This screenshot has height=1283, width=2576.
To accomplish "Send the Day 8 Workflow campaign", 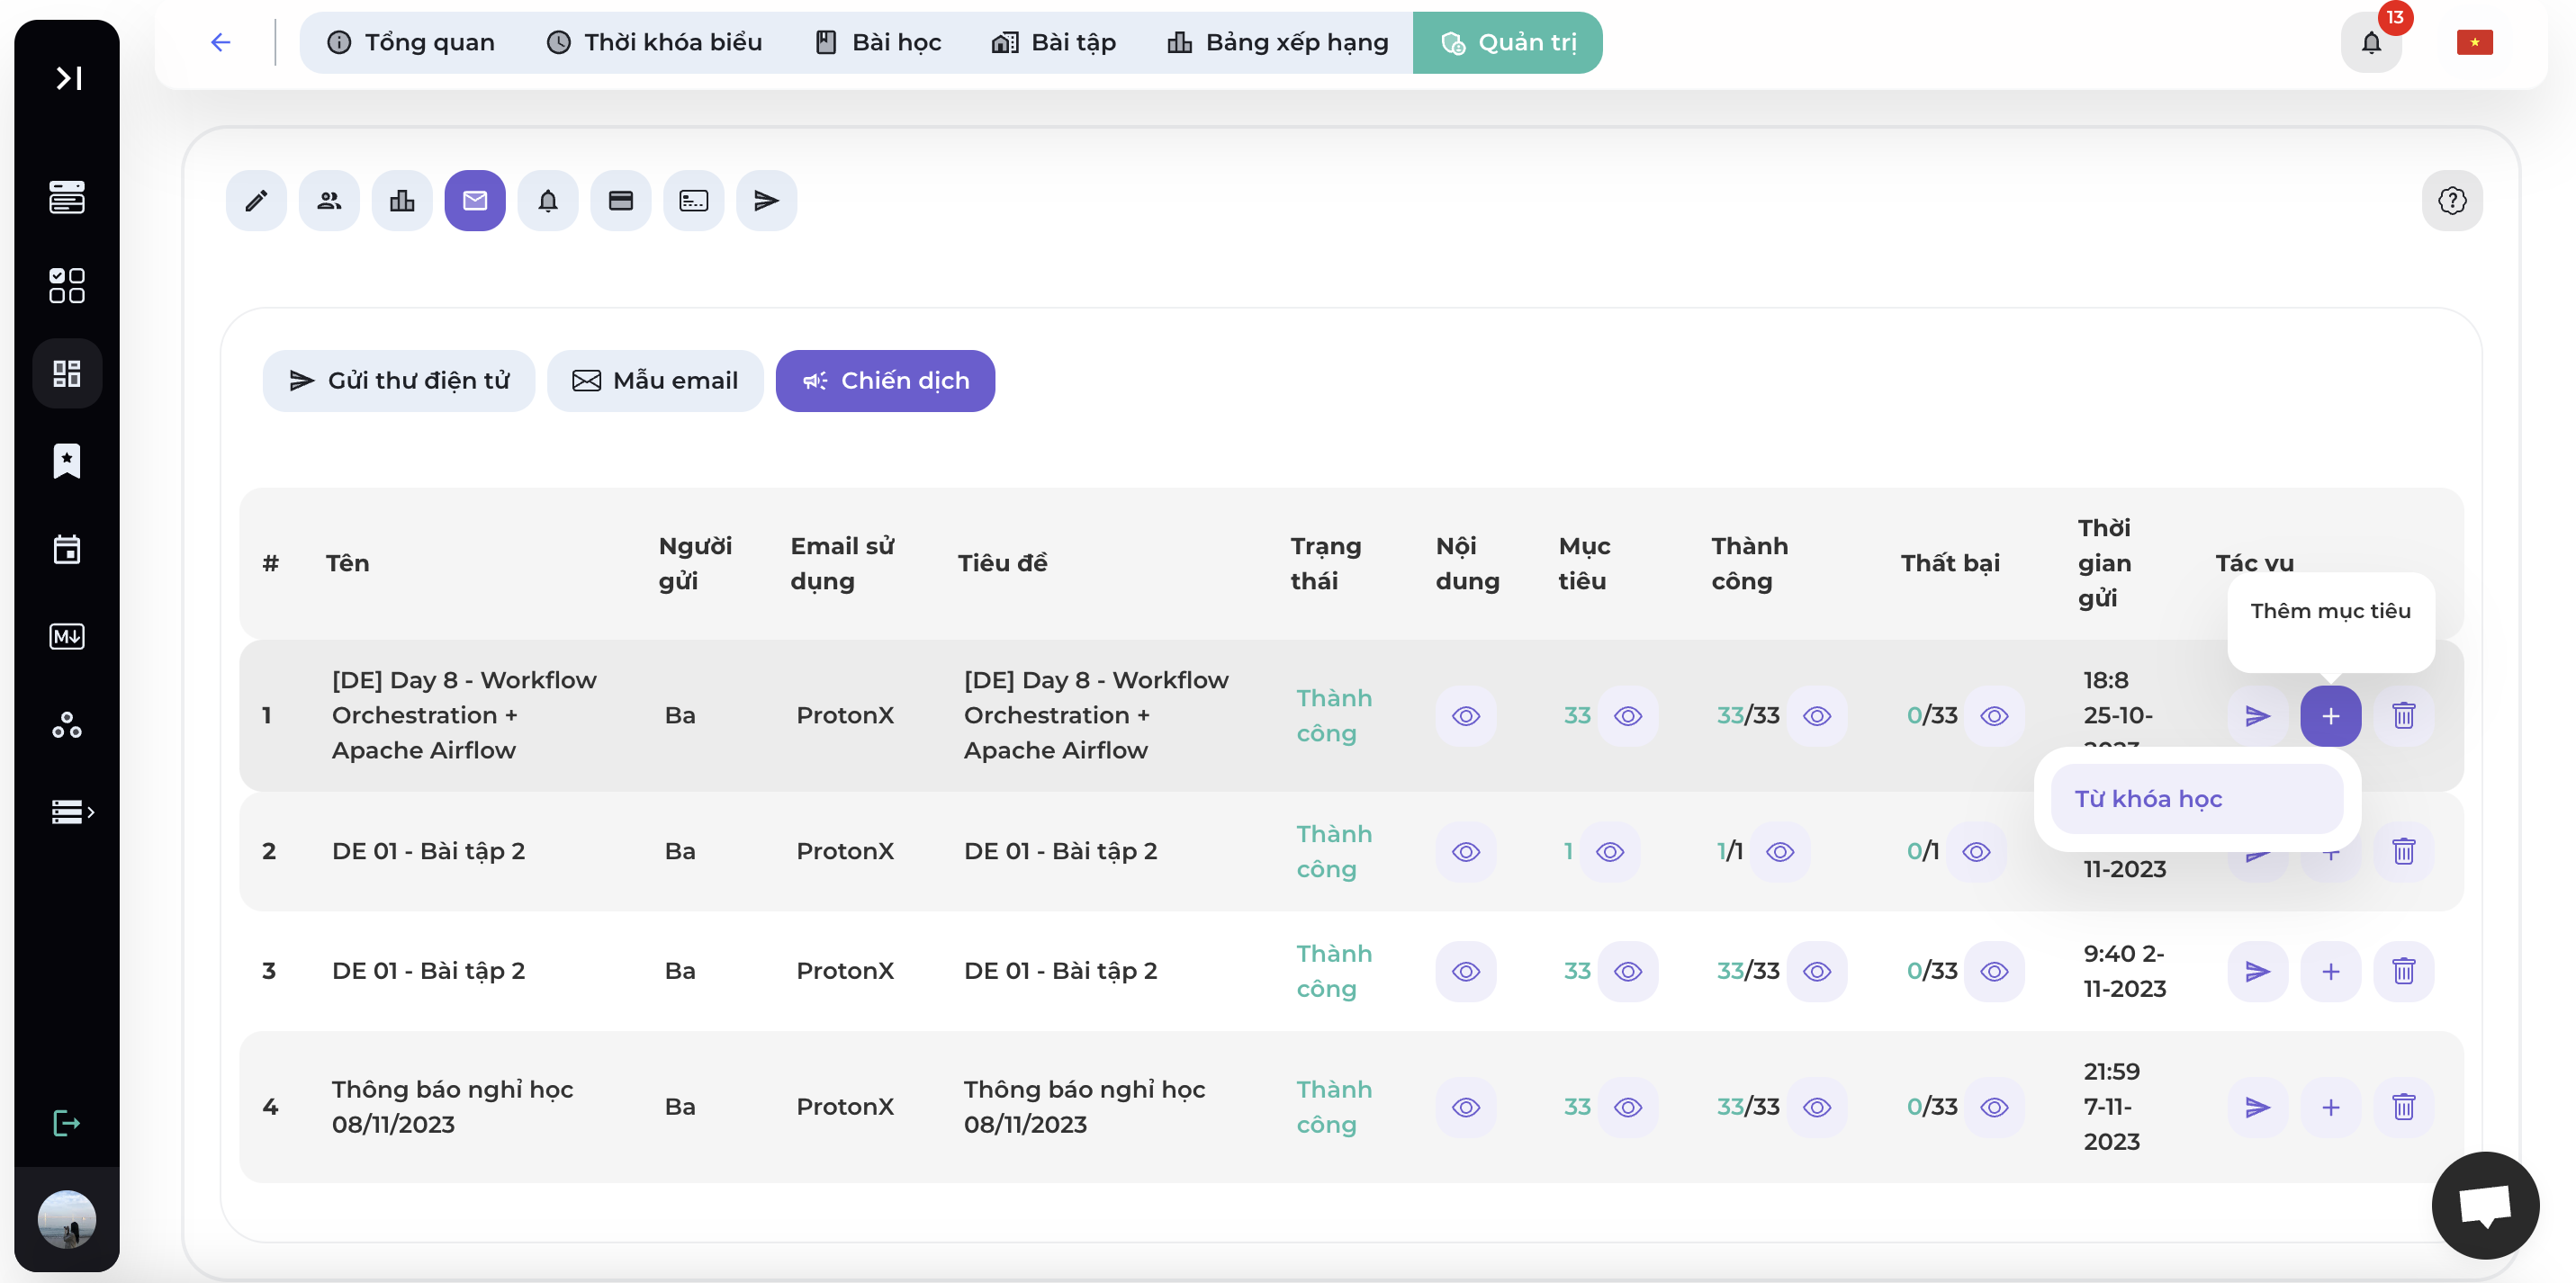I will [x=2258, y=716].
